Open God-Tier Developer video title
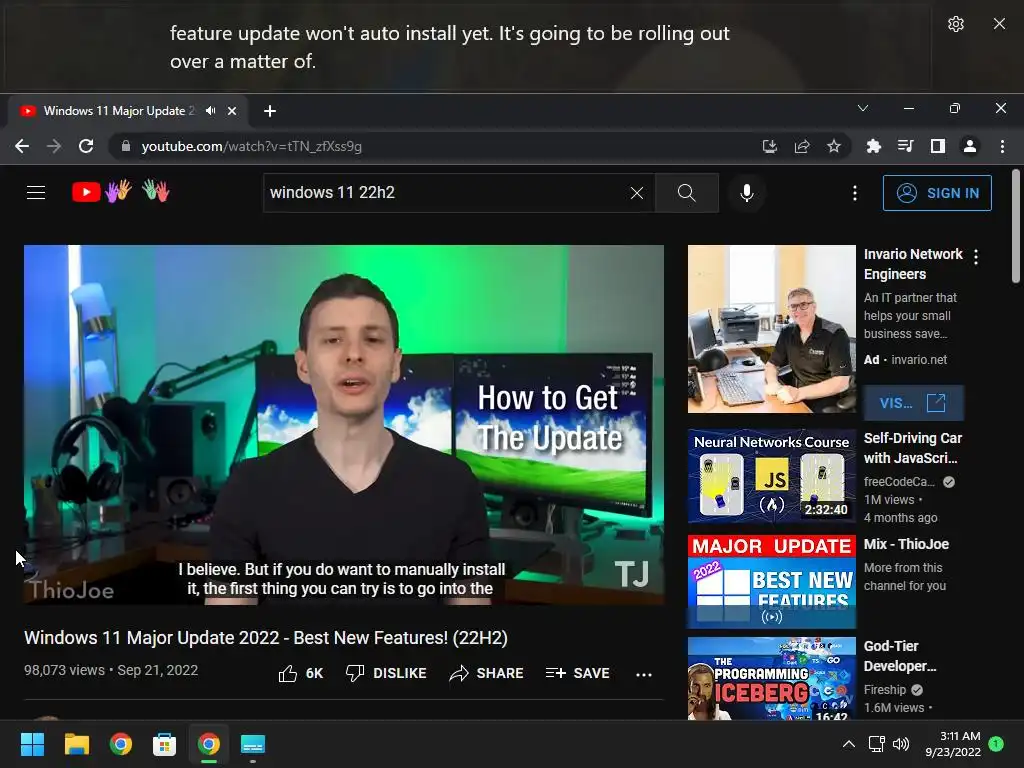 pyautogui.click(x=900, y=656)
